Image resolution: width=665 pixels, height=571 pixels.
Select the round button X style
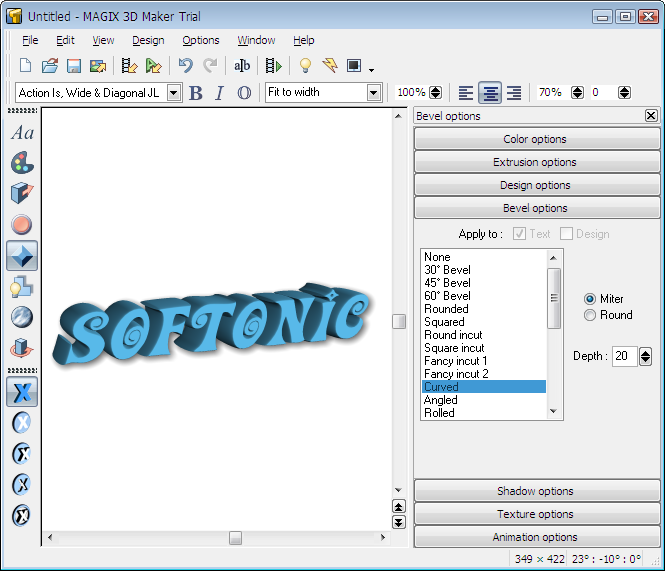click(x=22, y=423)
